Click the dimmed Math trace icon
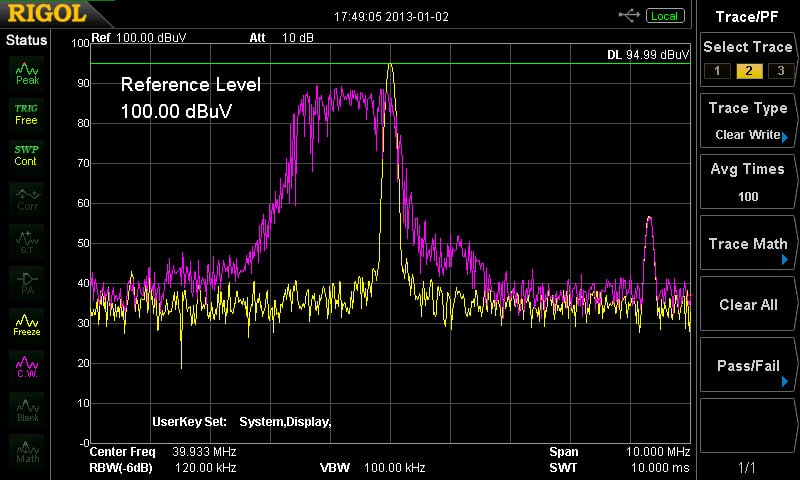Screen dimensions: 800x480 click(27, 451)
